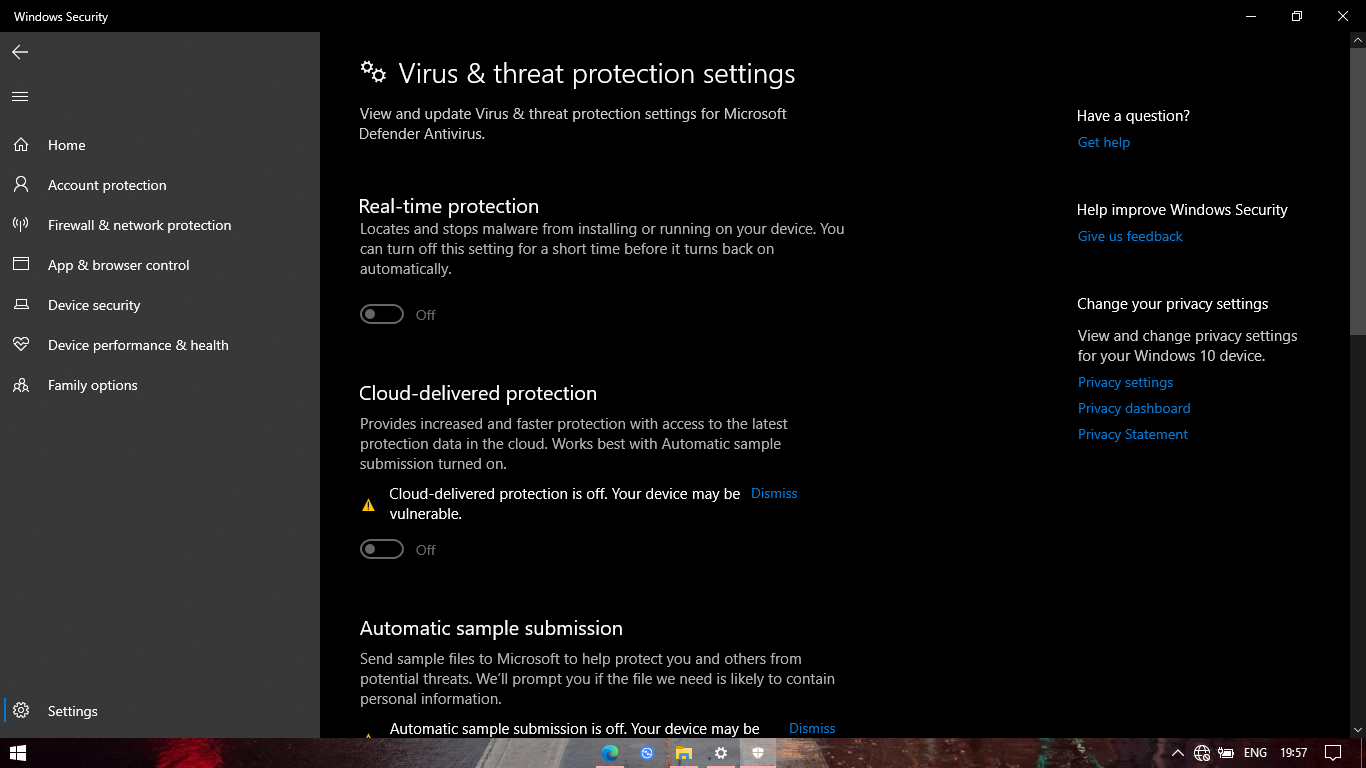Open Account protection settings
The height and width of the screenshot is (768, 1366).
tap(107, 184)
